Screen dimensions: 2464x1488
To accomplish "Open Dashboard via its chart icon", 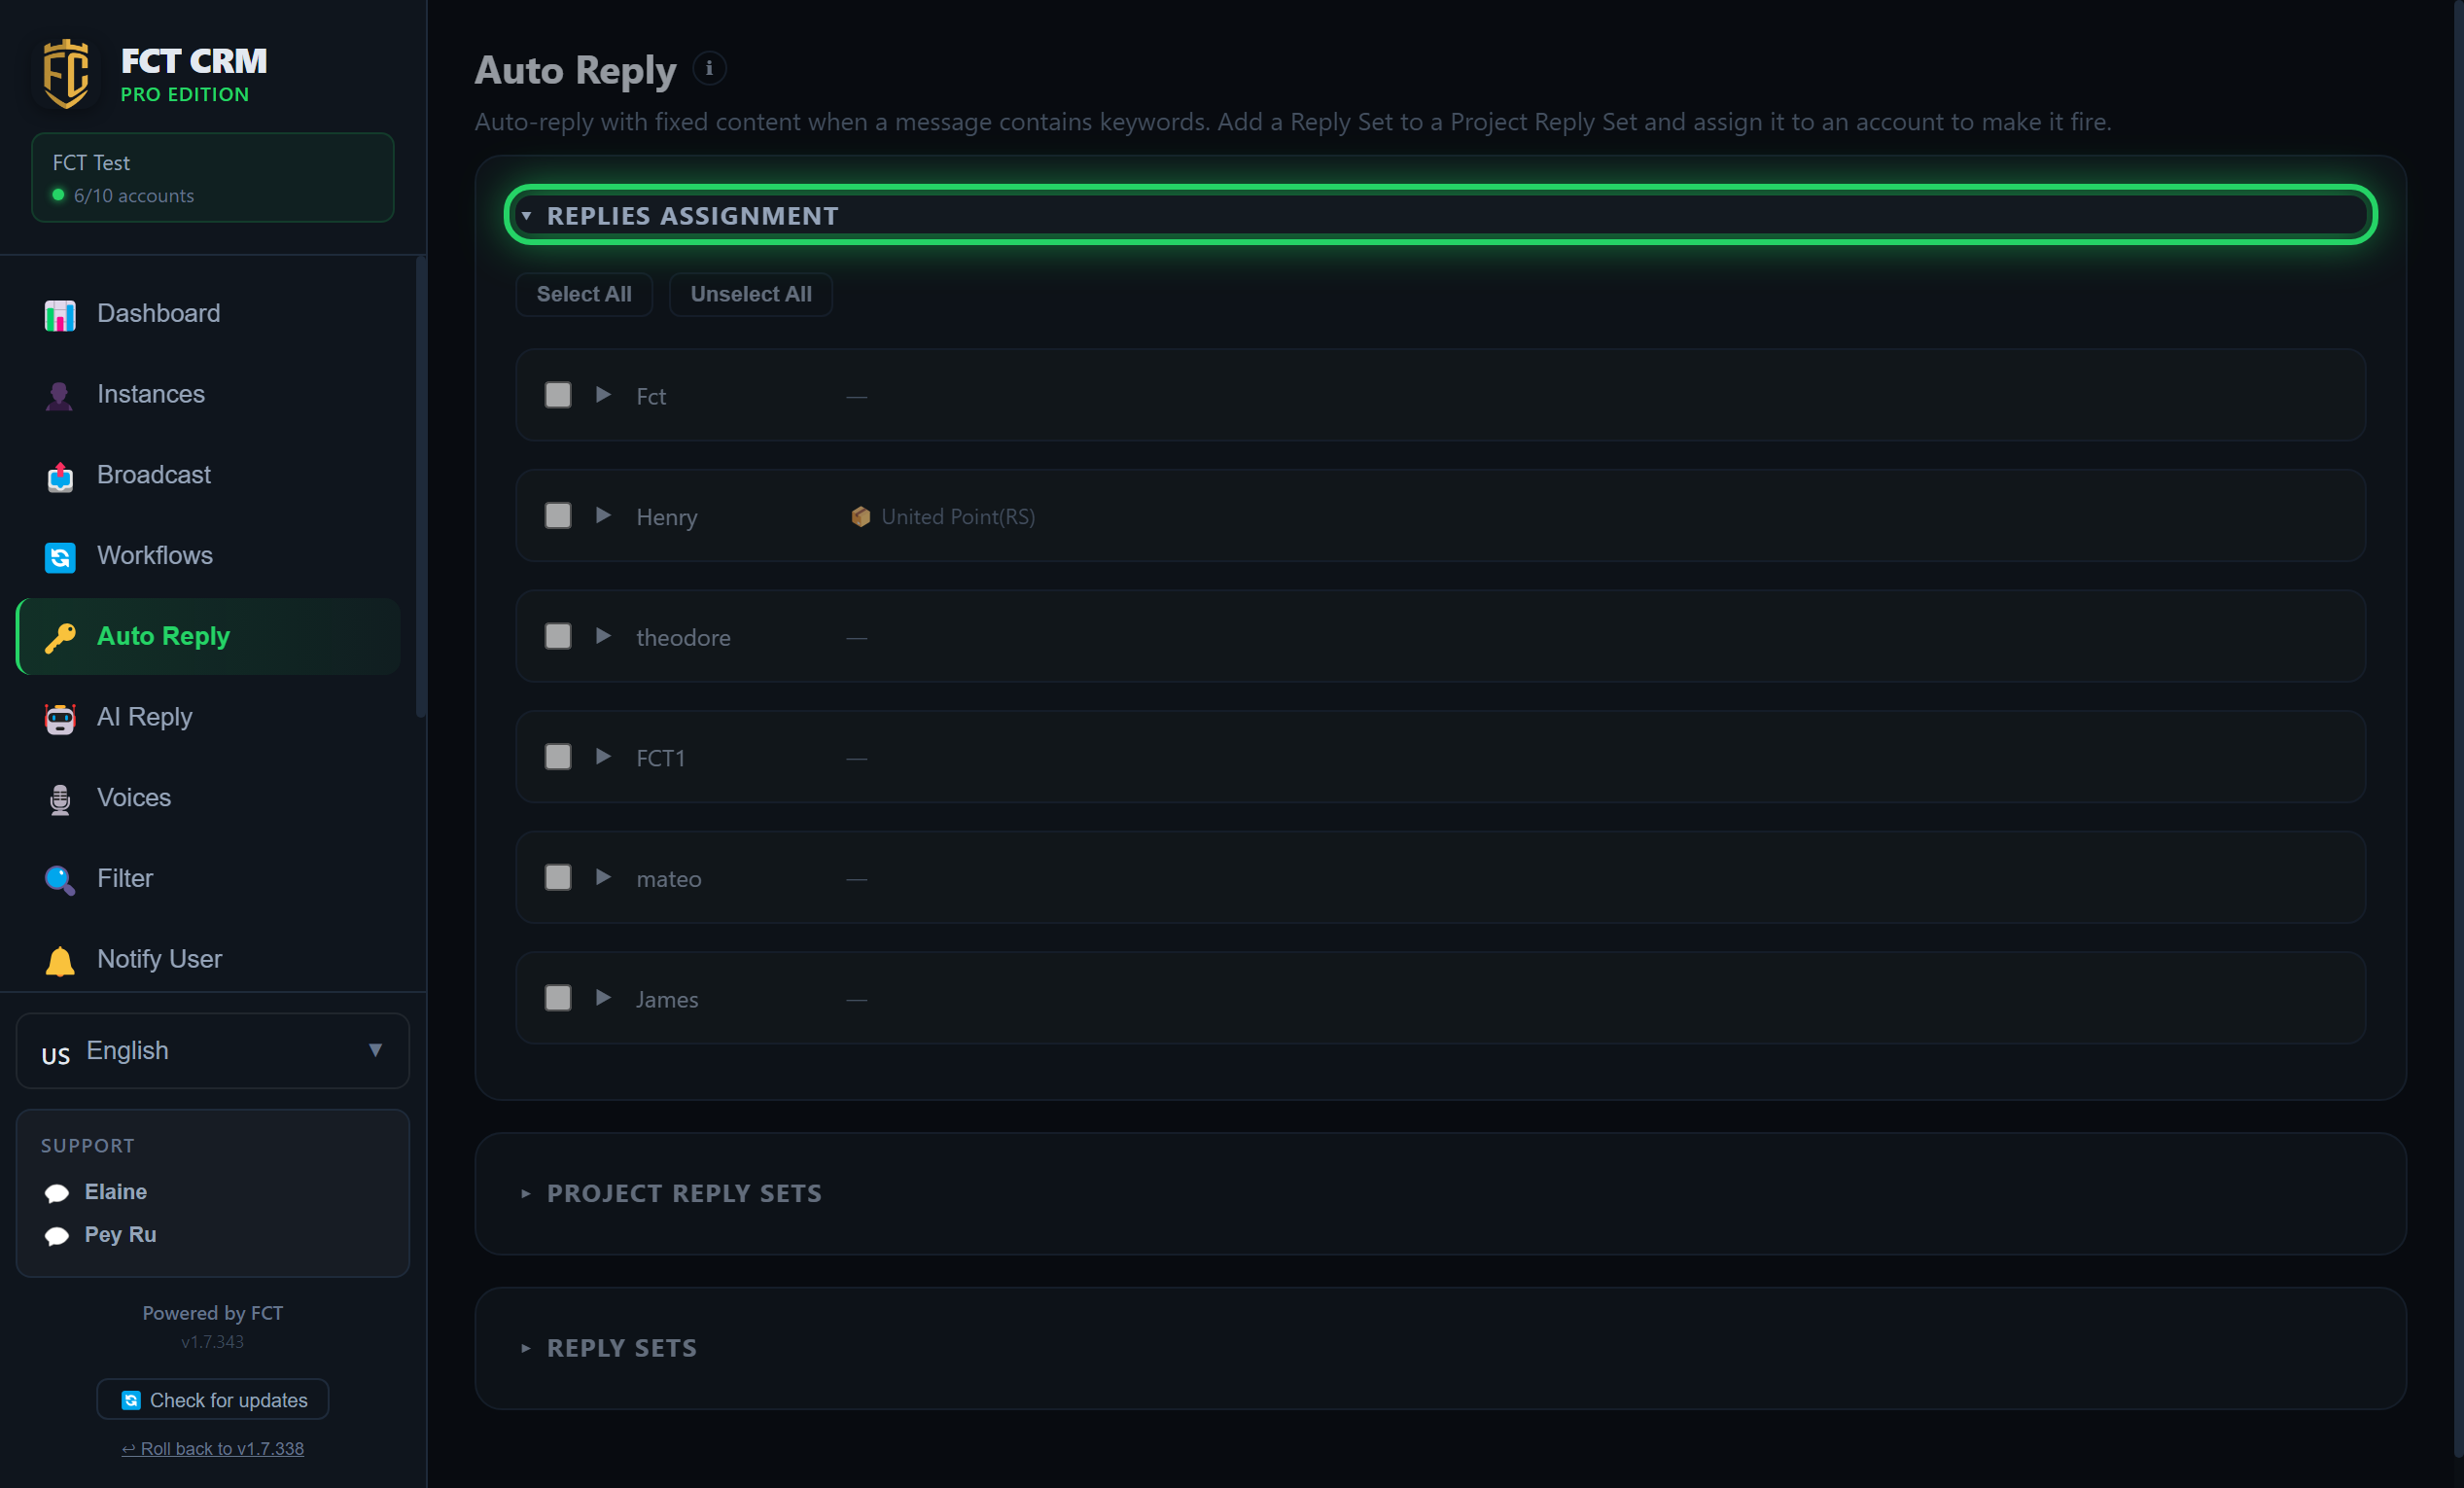I will (60, 315).
